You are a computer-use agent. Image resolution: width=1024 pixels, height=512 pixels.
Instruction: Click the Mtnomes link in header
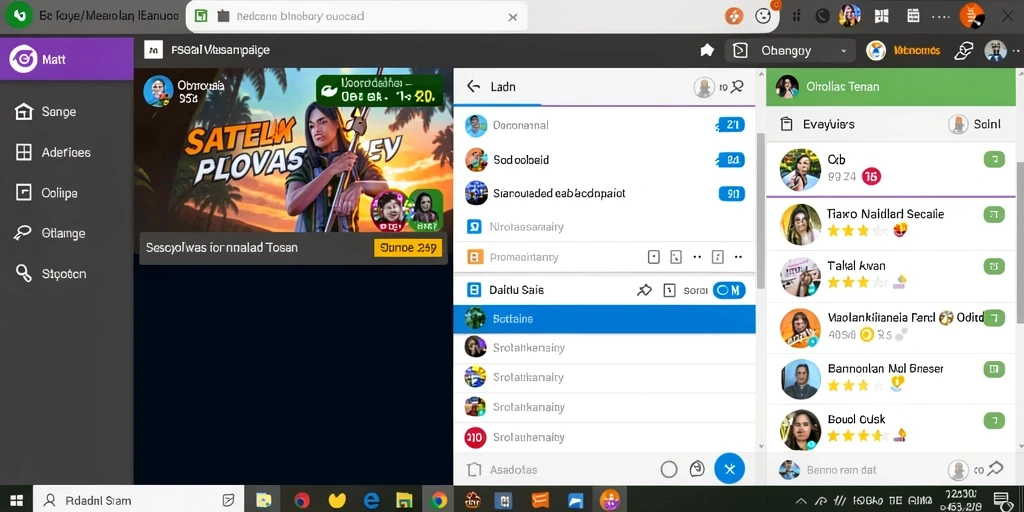(917, 50)
